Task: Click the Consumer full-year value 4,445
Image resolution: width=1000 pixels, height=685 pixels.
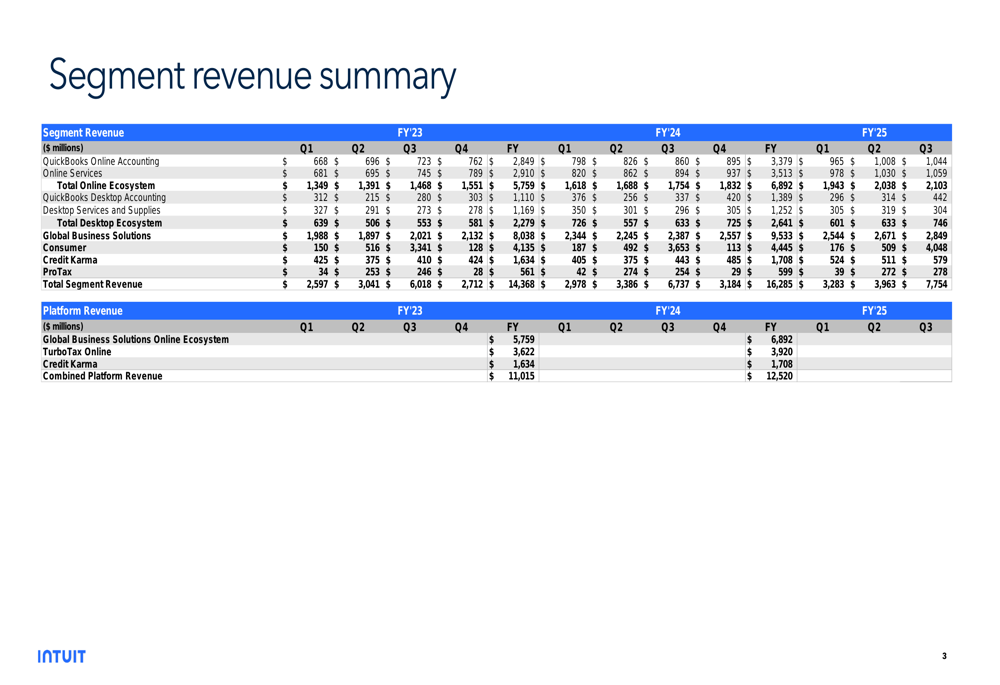Action: coord(782,247)
